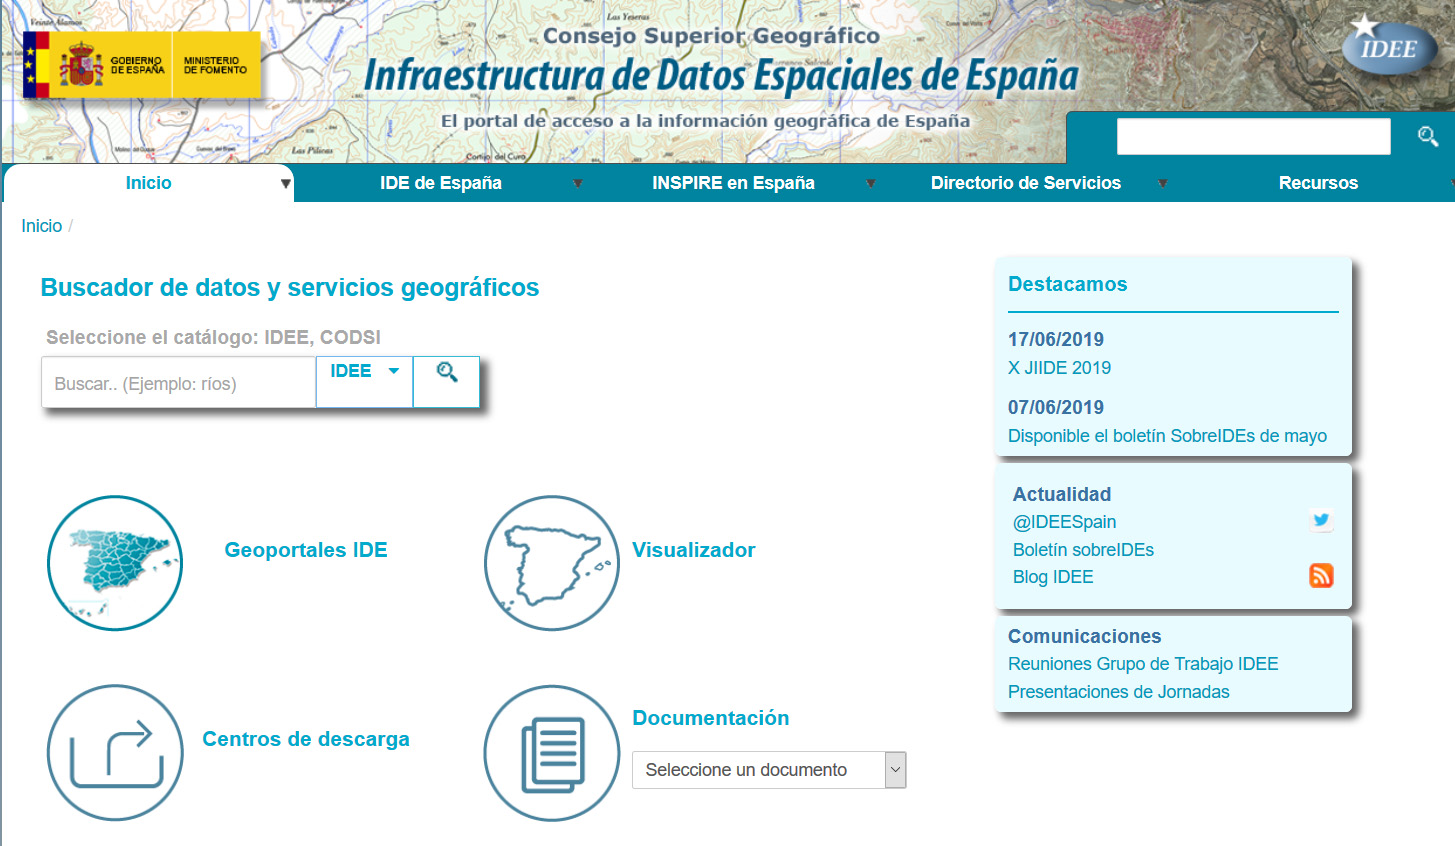Click the portal de acceso subtitle text
Screen dimensions: 1455x846
(x=705, y=121)
